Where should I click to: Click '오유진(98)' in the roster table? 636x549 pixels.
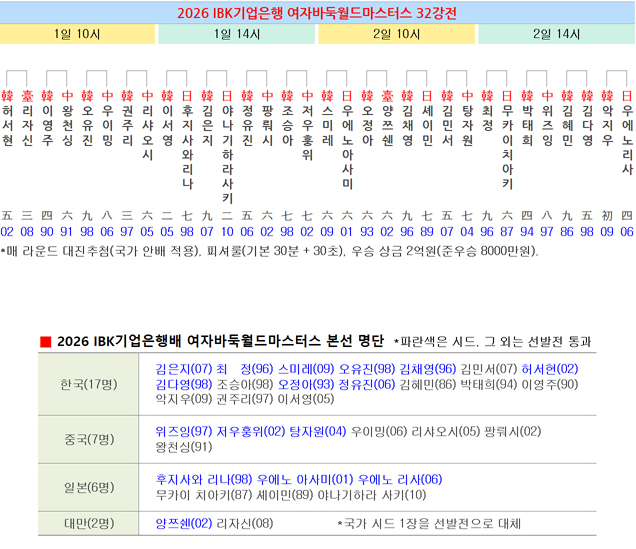click(x=367, y=369)
